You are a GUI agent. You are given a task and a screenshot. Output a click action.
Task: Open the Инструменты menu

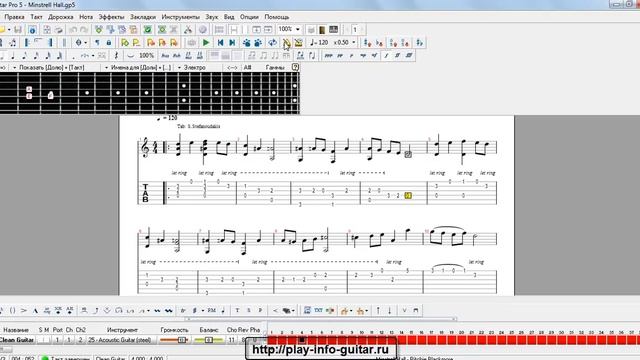180,17
